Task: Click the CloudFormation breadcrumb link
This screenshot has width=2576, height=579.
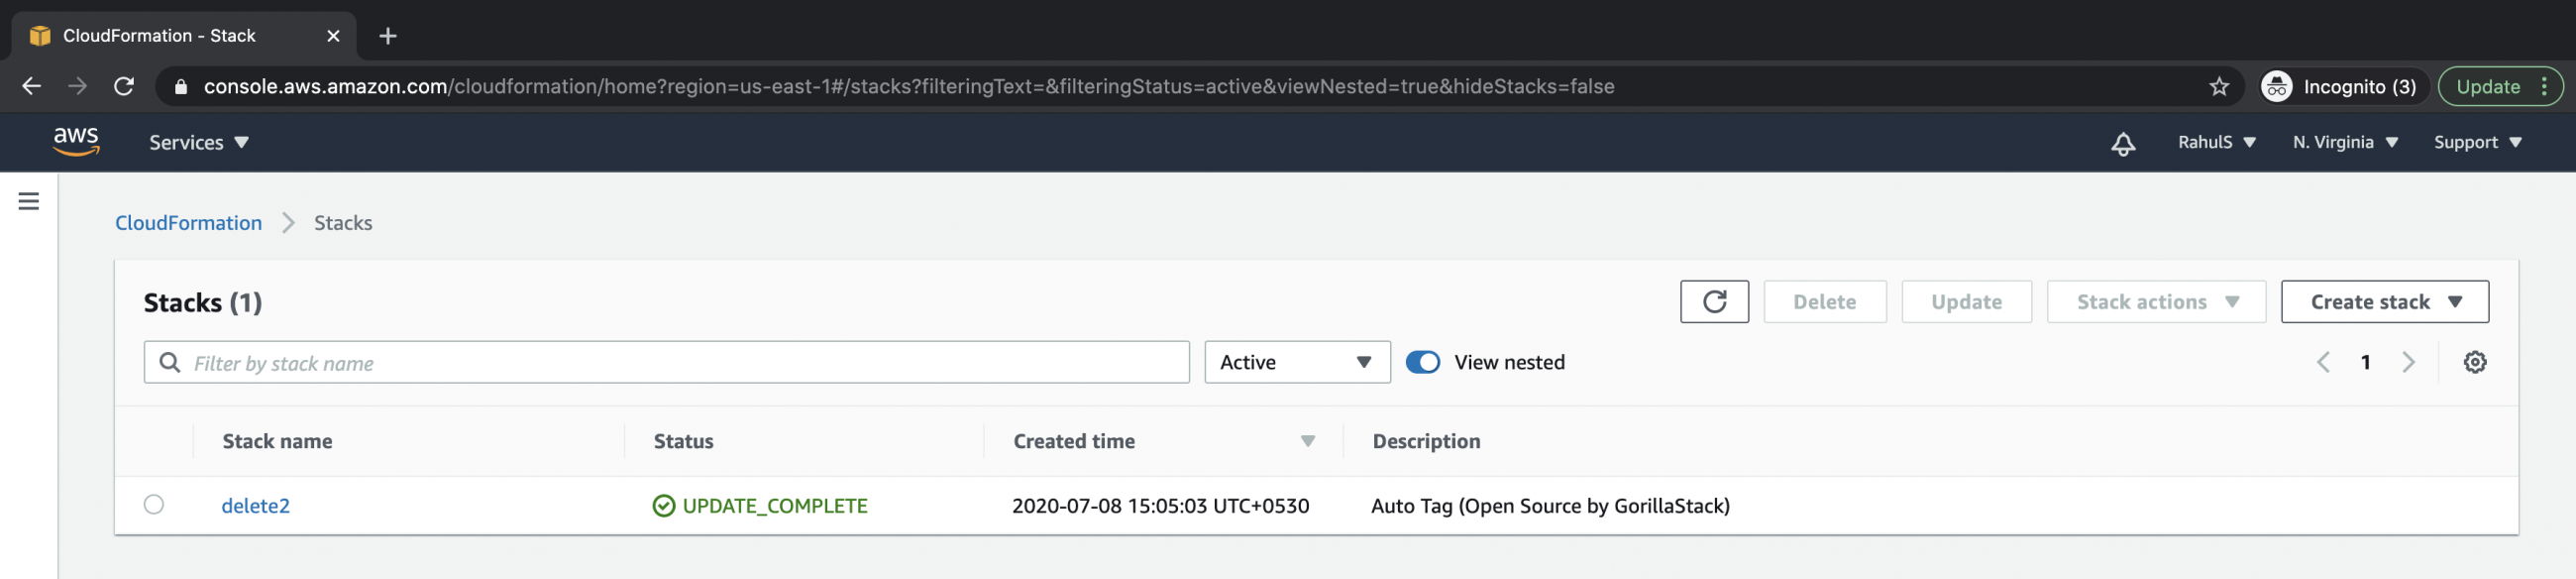Action: click(x=188, y=223)
